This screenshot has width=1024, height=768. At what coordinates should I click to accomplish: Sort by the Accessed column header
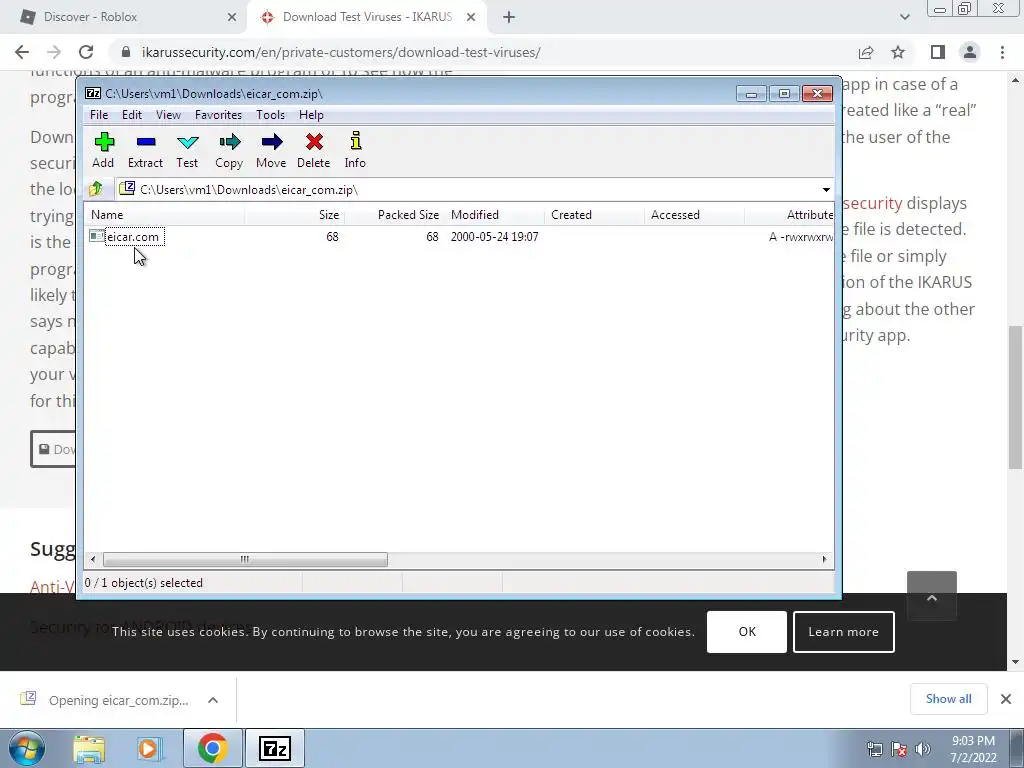[x=694, y=215]
